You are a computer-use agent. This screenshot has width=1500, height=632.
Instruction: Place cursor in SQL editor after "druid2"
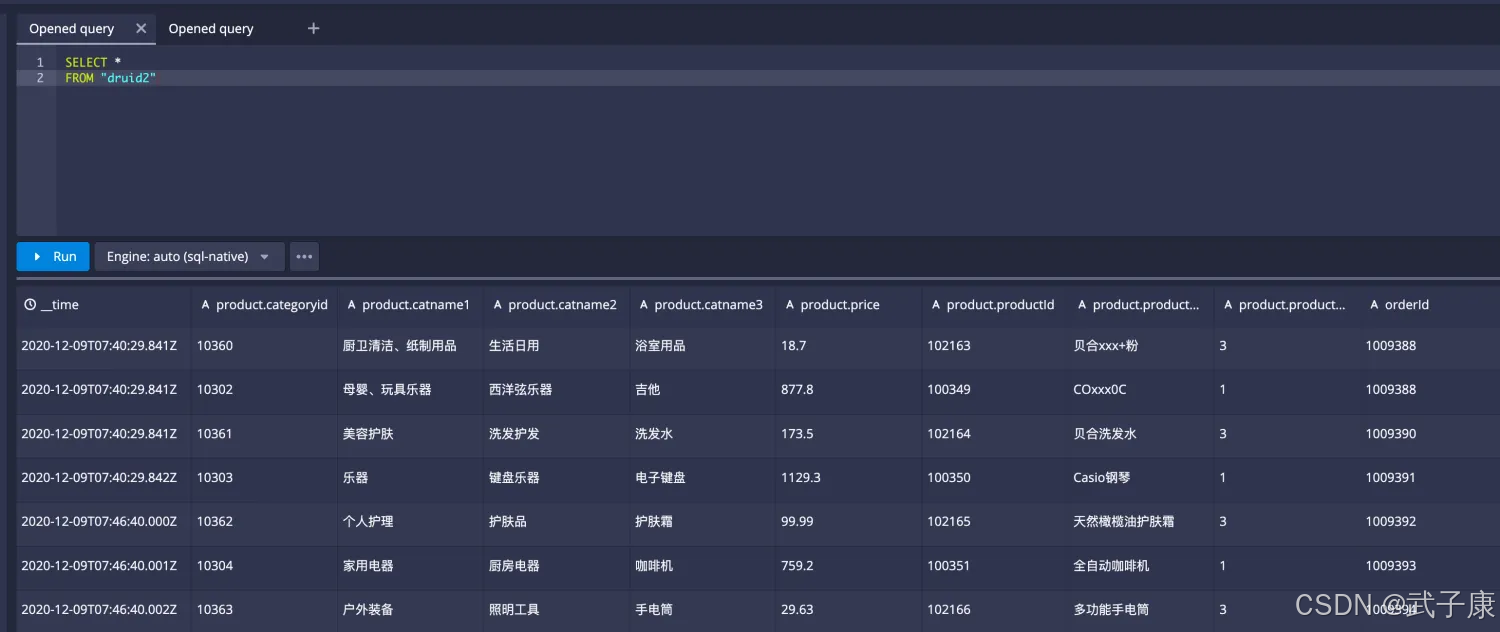pyautogui.click(x=158, y=78)
